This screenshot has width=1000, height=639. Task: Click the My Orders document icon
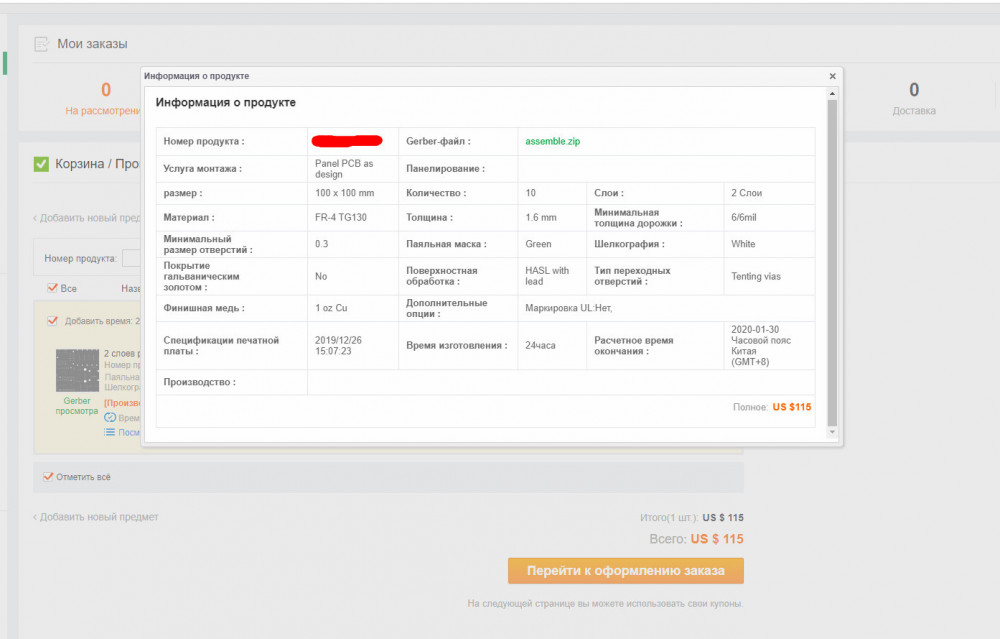point(41,44)
